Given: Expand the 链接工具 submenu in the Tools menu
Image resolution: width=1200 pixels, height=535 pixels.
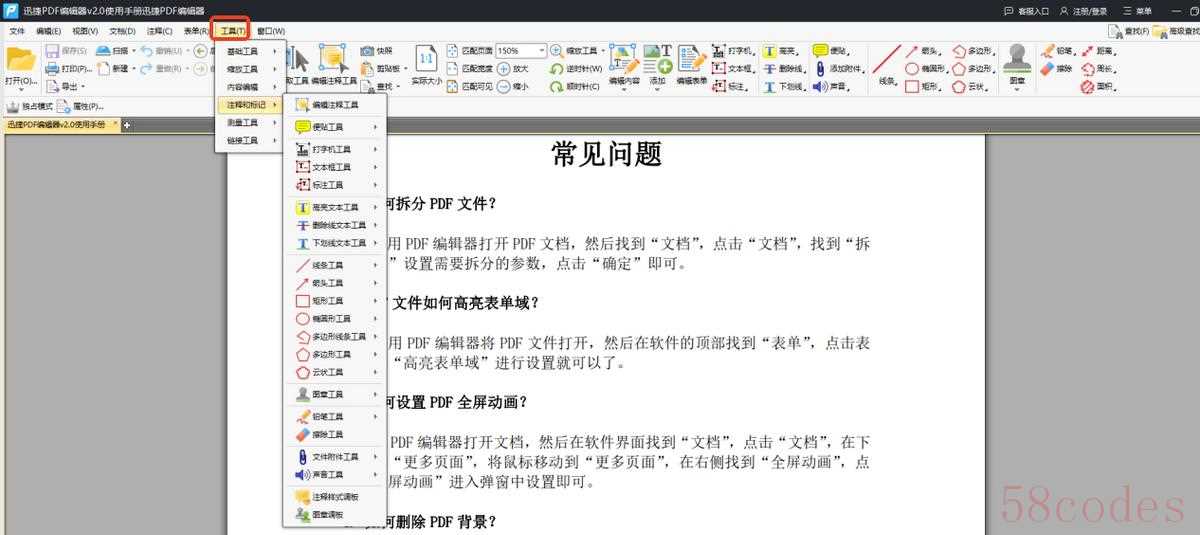Looking at the screenshot, I should (x=245, y=140).
